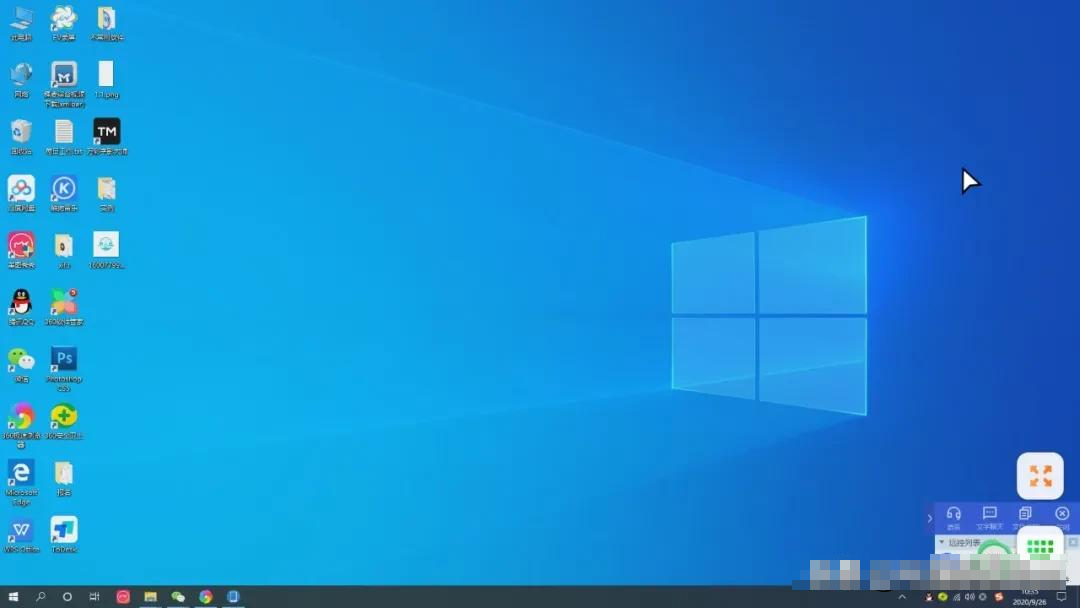The image size is (1080, 608).
Task: Select the folder beside the Edge shortcut
Action: (64, 479)
